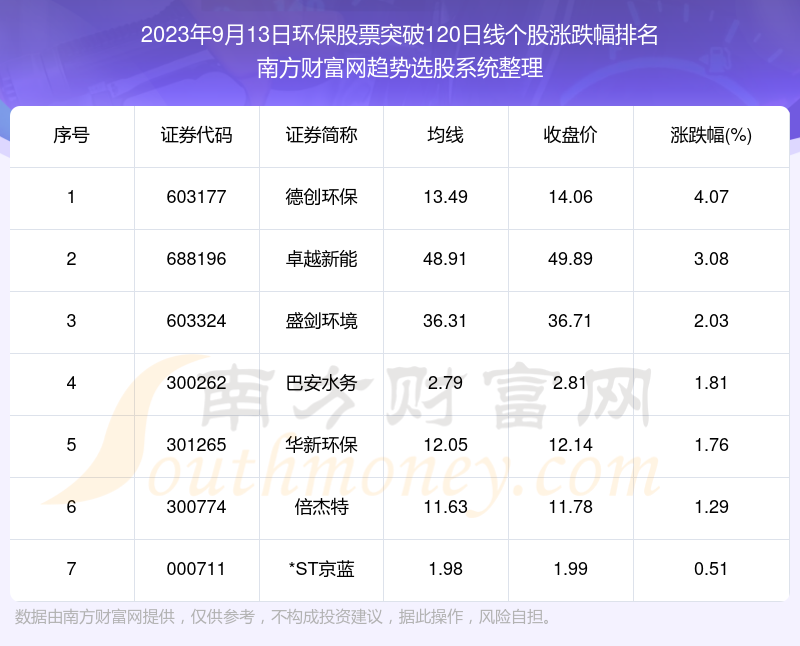Select stock code 300262
Screen dimensions: 800x646
196,383
